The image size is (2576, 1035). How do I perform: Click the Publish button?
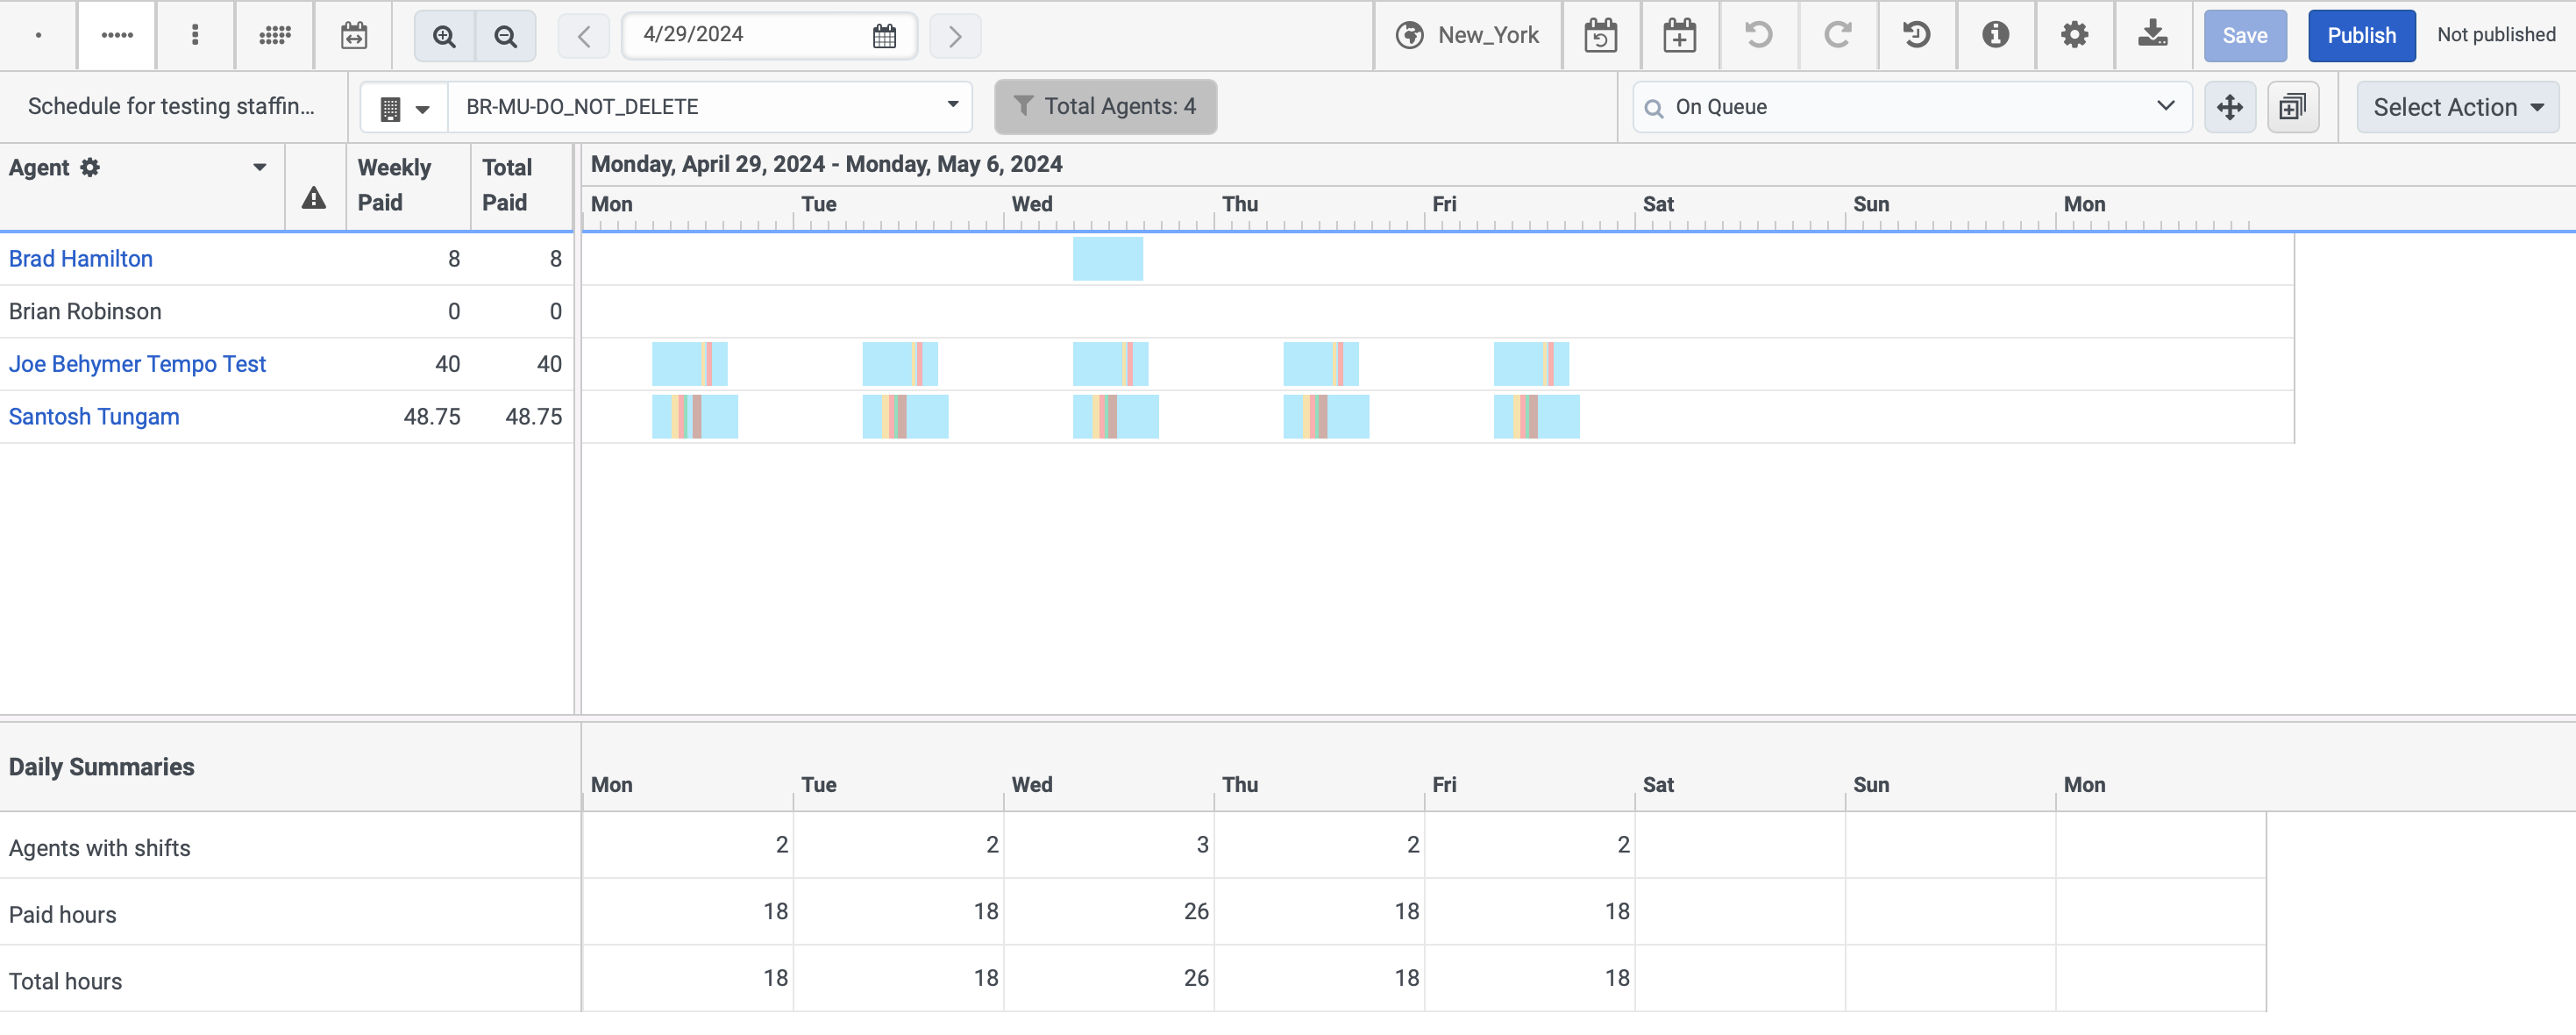(x=2360, y=36)
